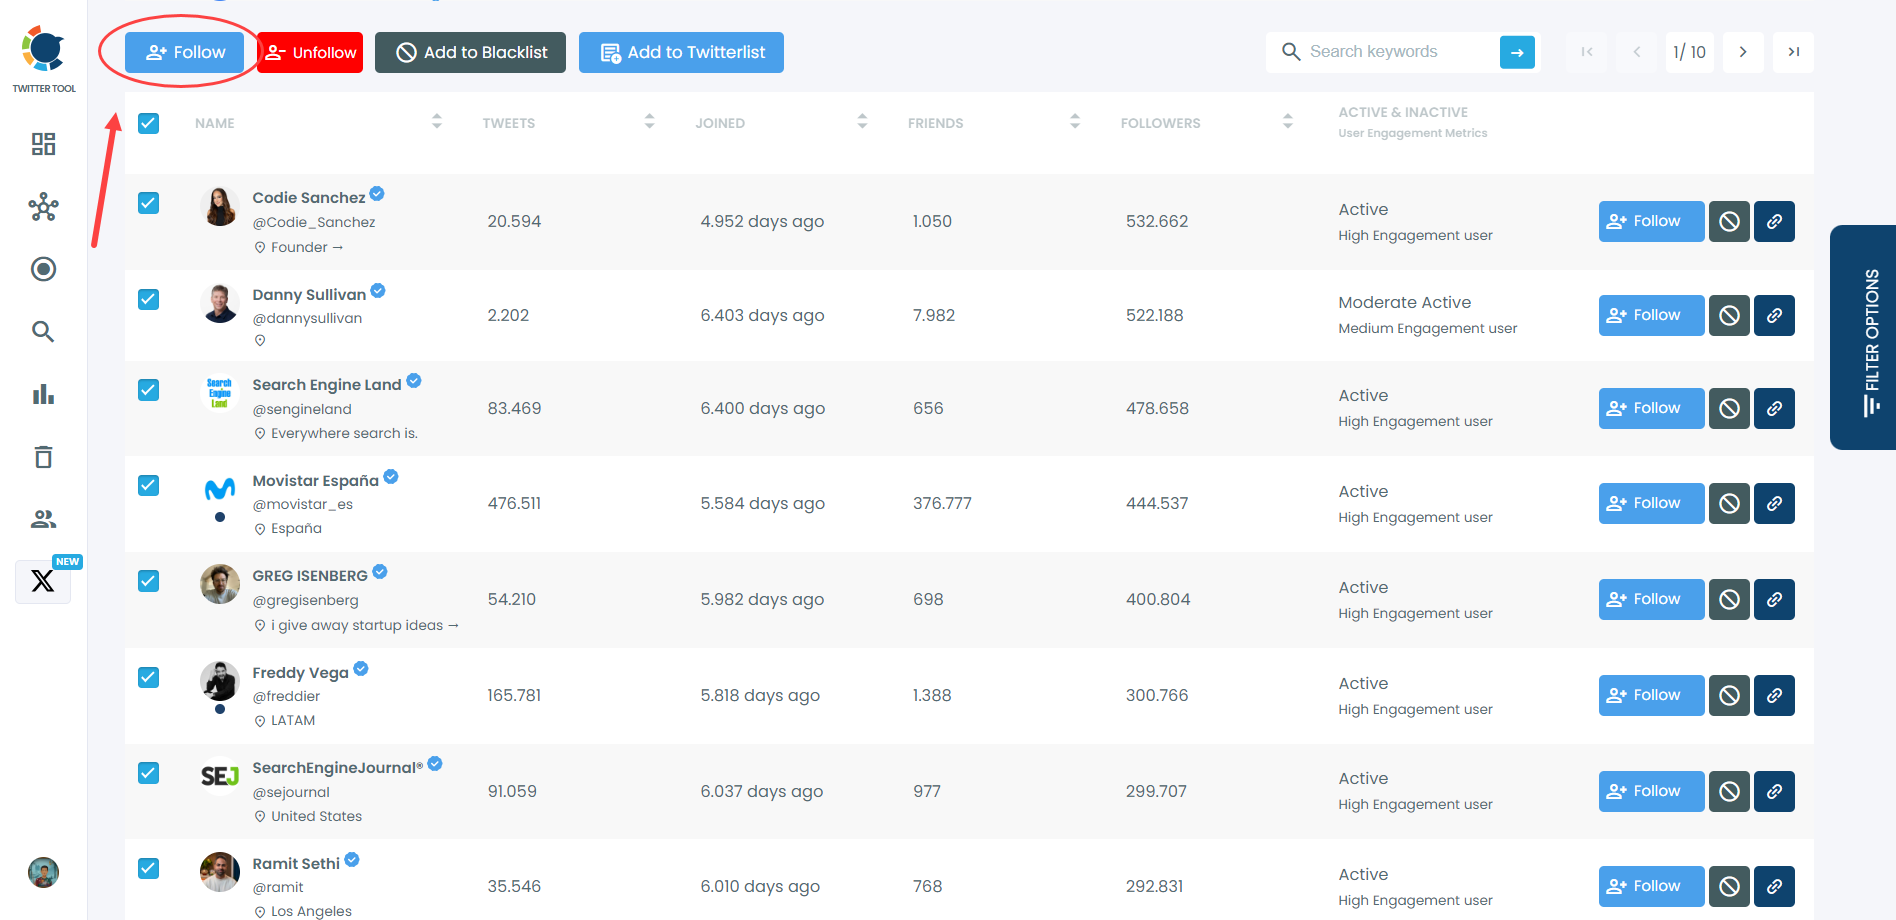Open Codie Sanchez profile link icon
Screen dimensions: 1896x920
click(x=1774, y=221)
